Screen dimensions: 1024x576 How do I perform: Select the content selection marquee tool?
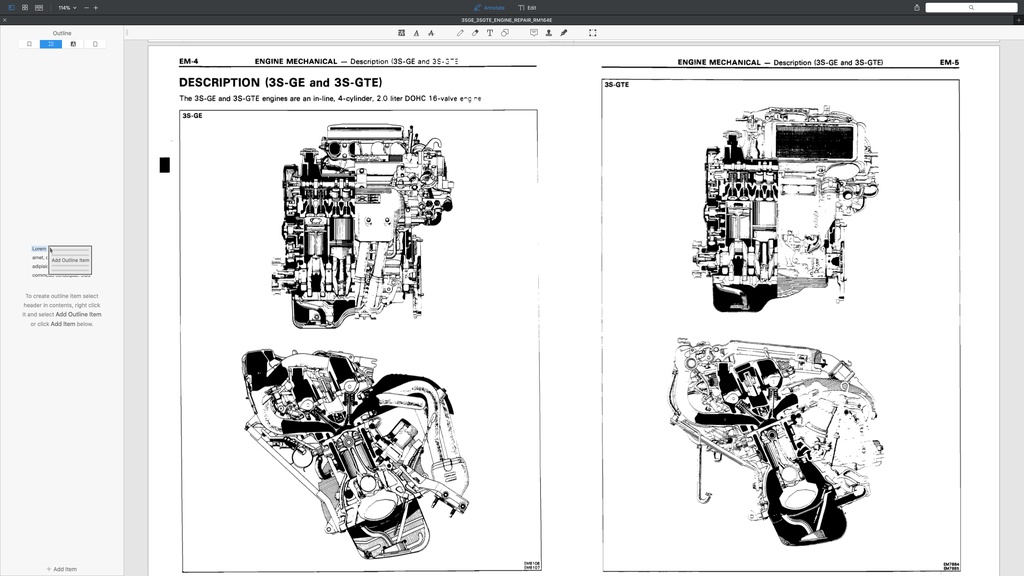click(593, 33)
